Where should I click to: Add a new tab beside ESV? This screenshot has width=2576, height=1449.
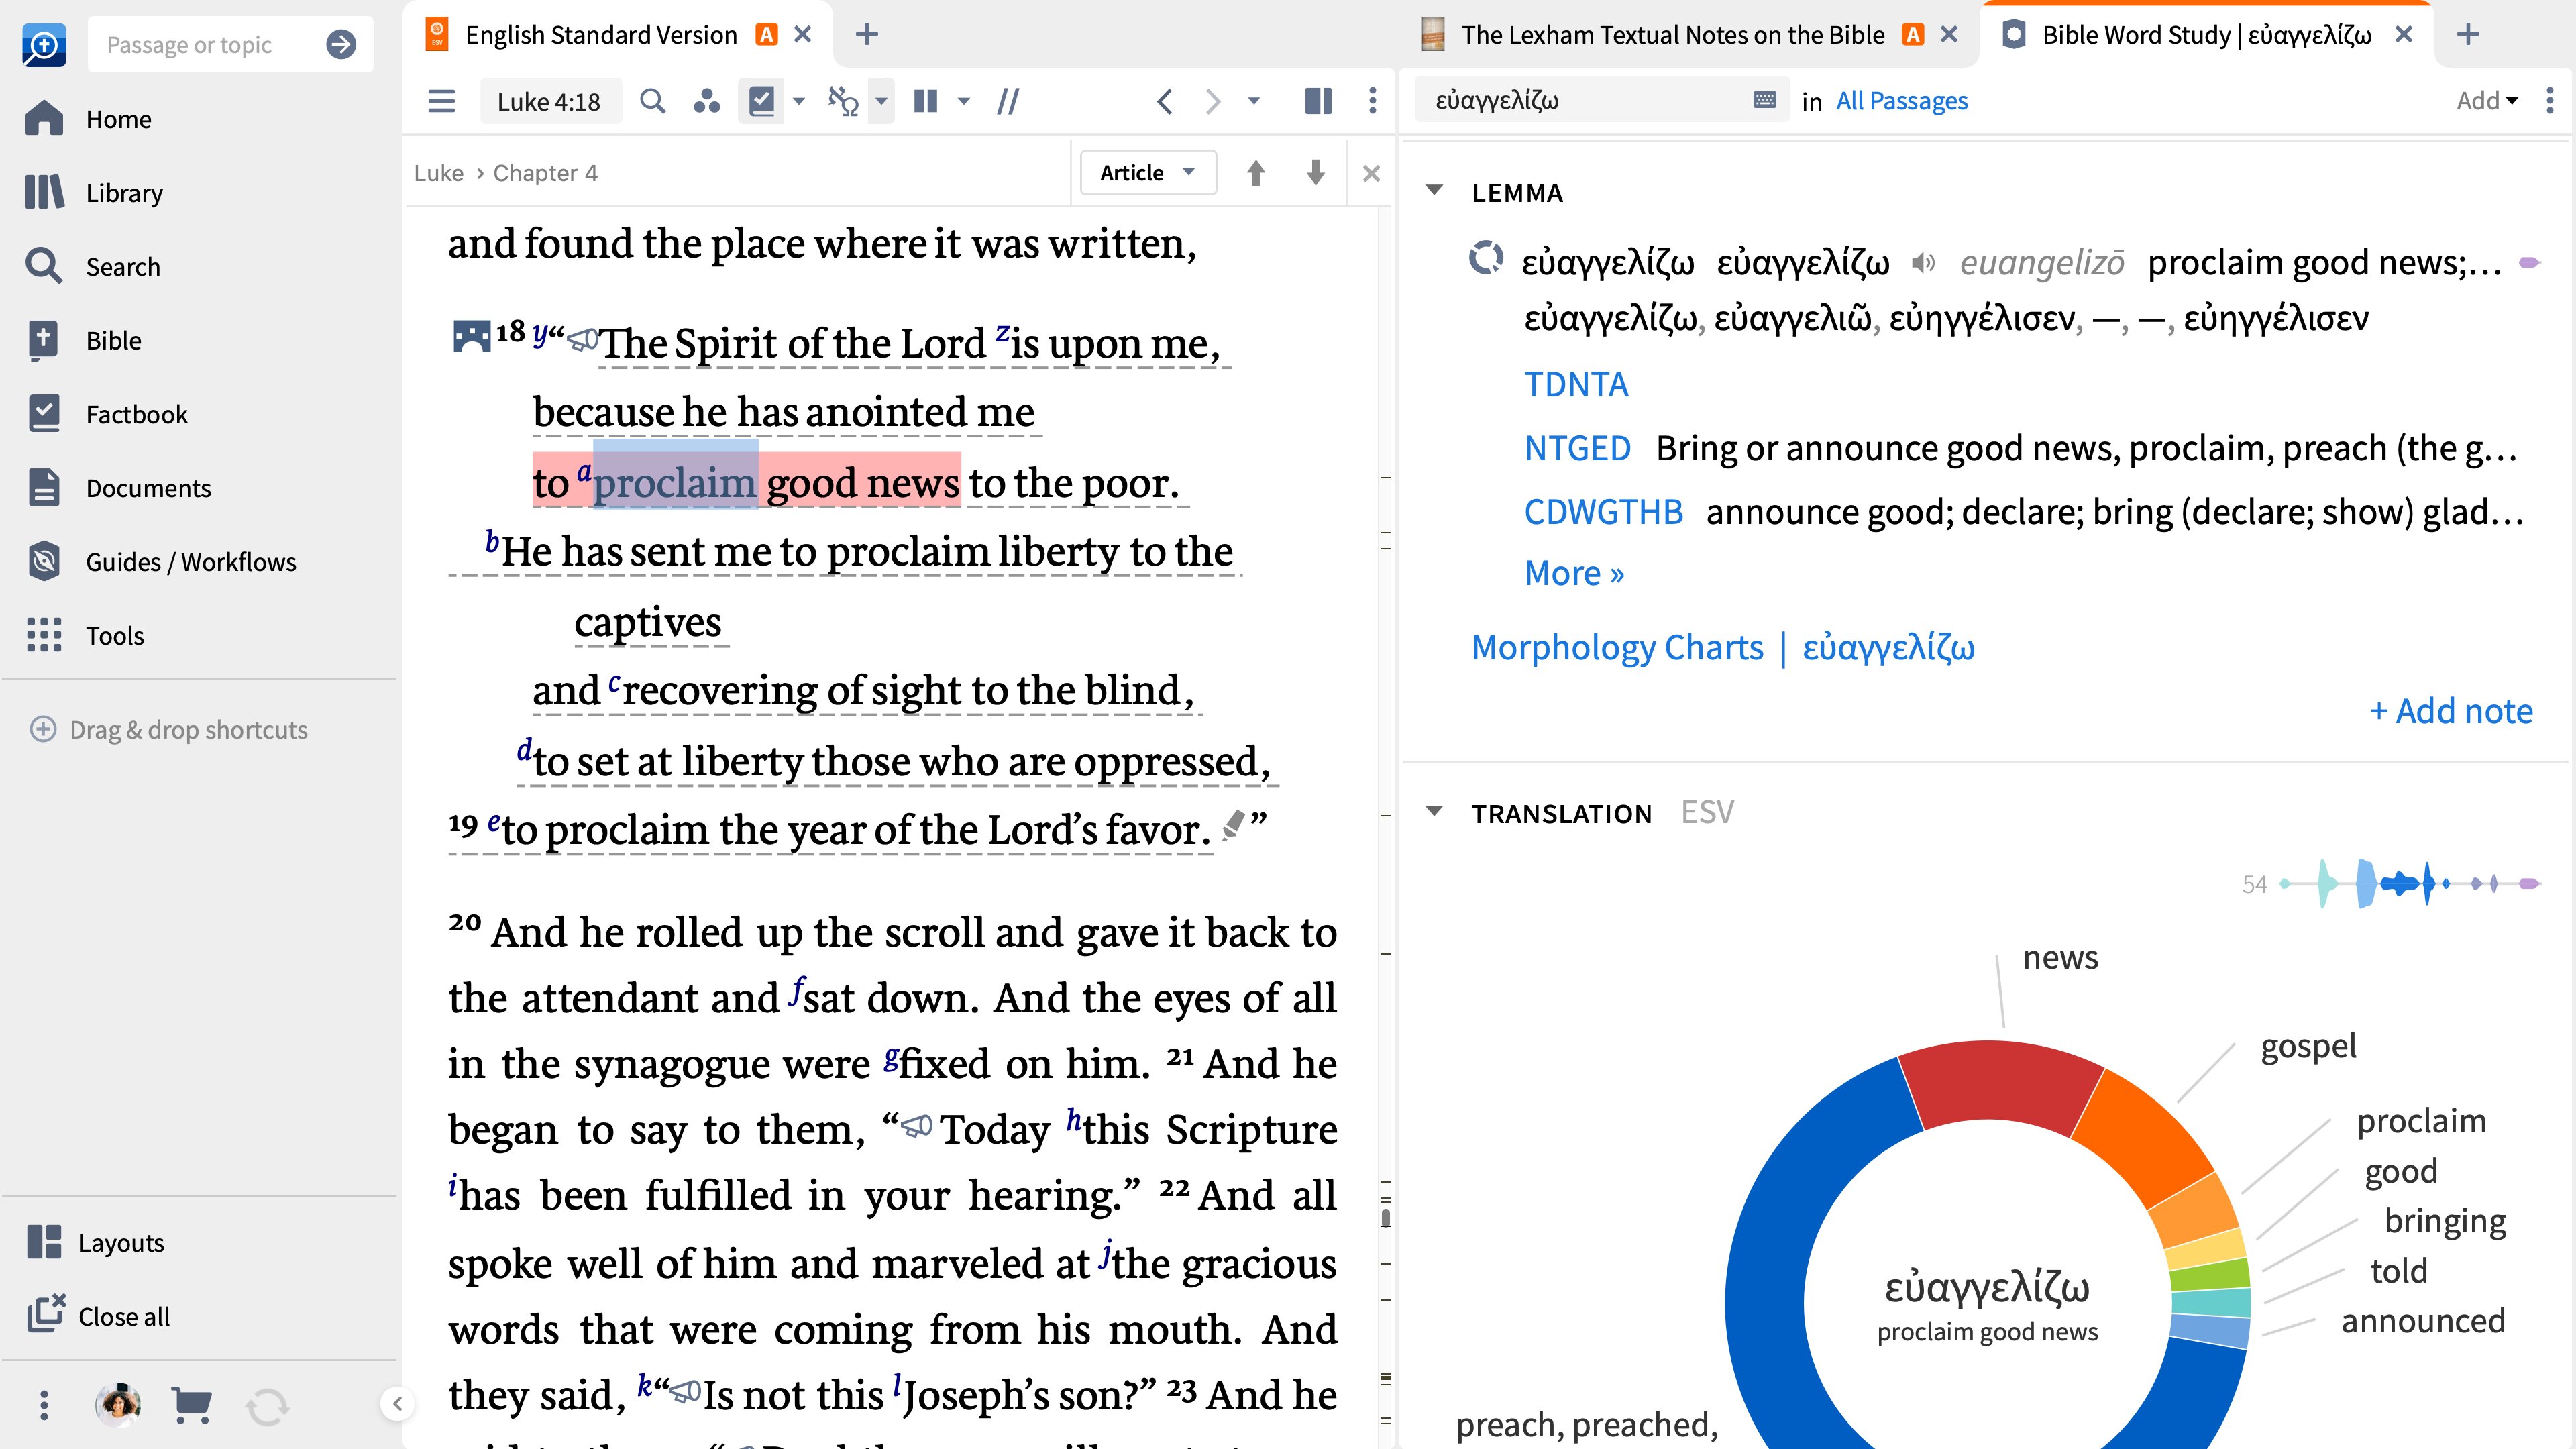(867, 35)
